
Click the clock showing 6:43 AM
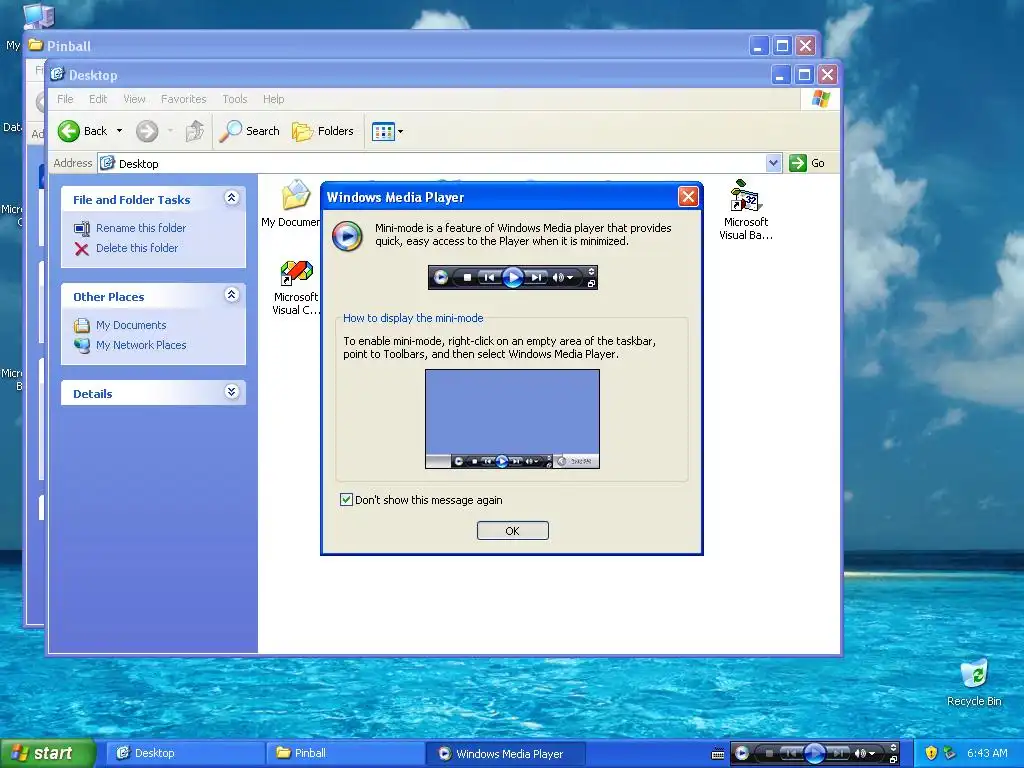tap(987, 753)
